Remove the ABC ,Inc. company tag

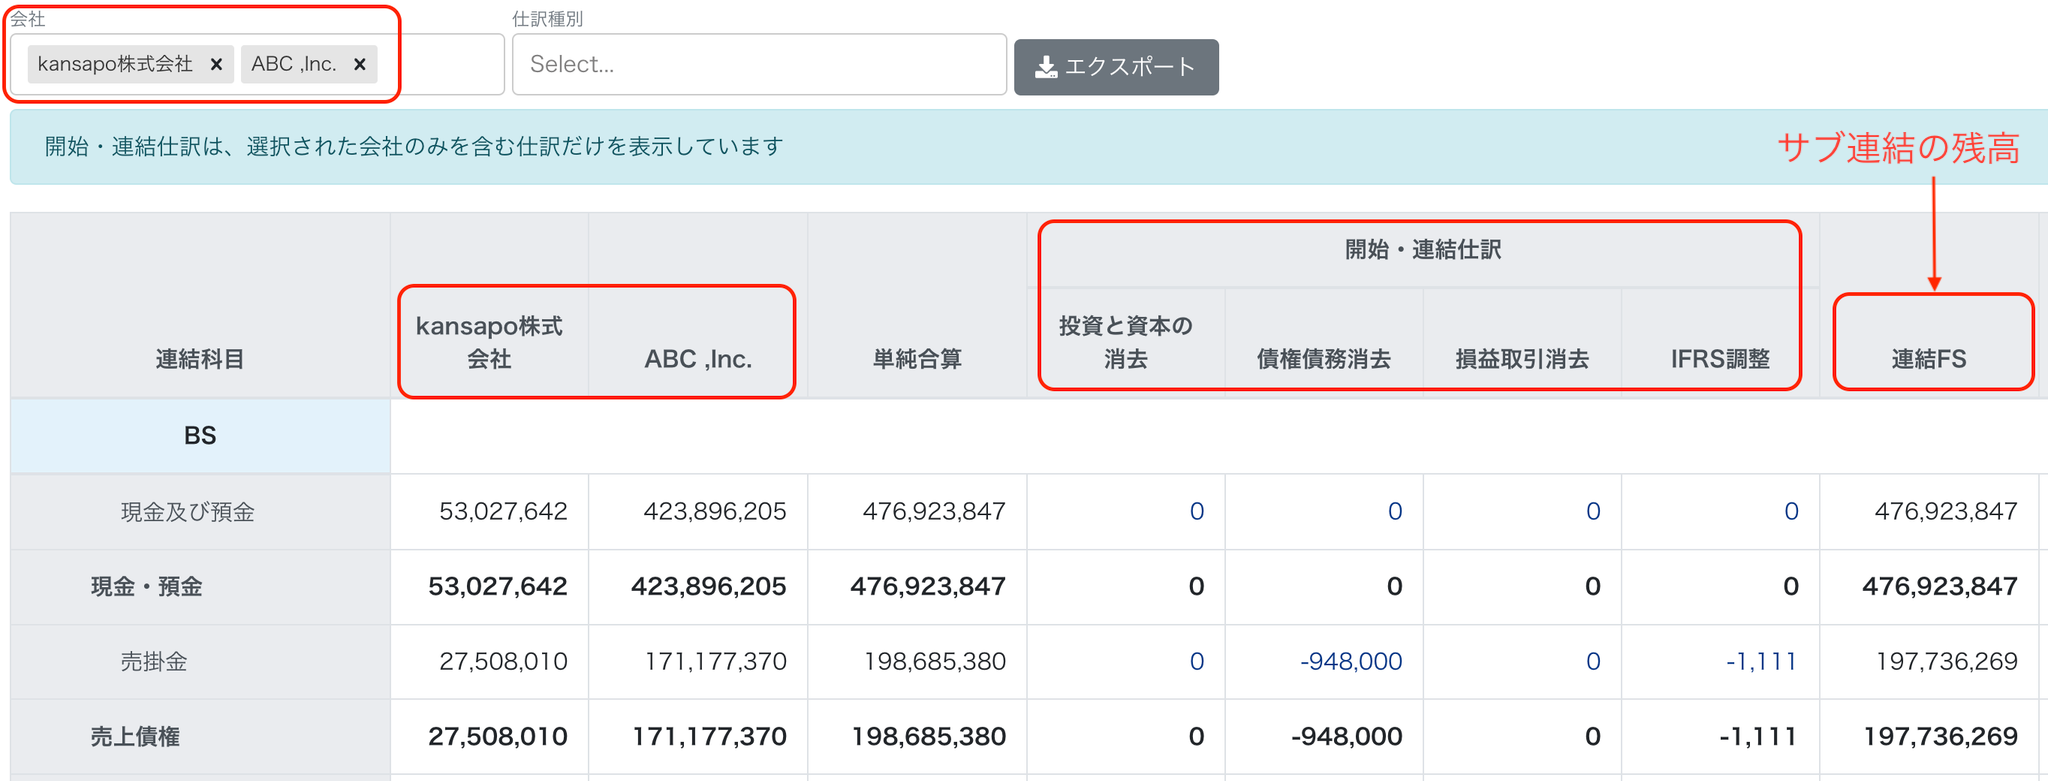click(x=360, y=65)
